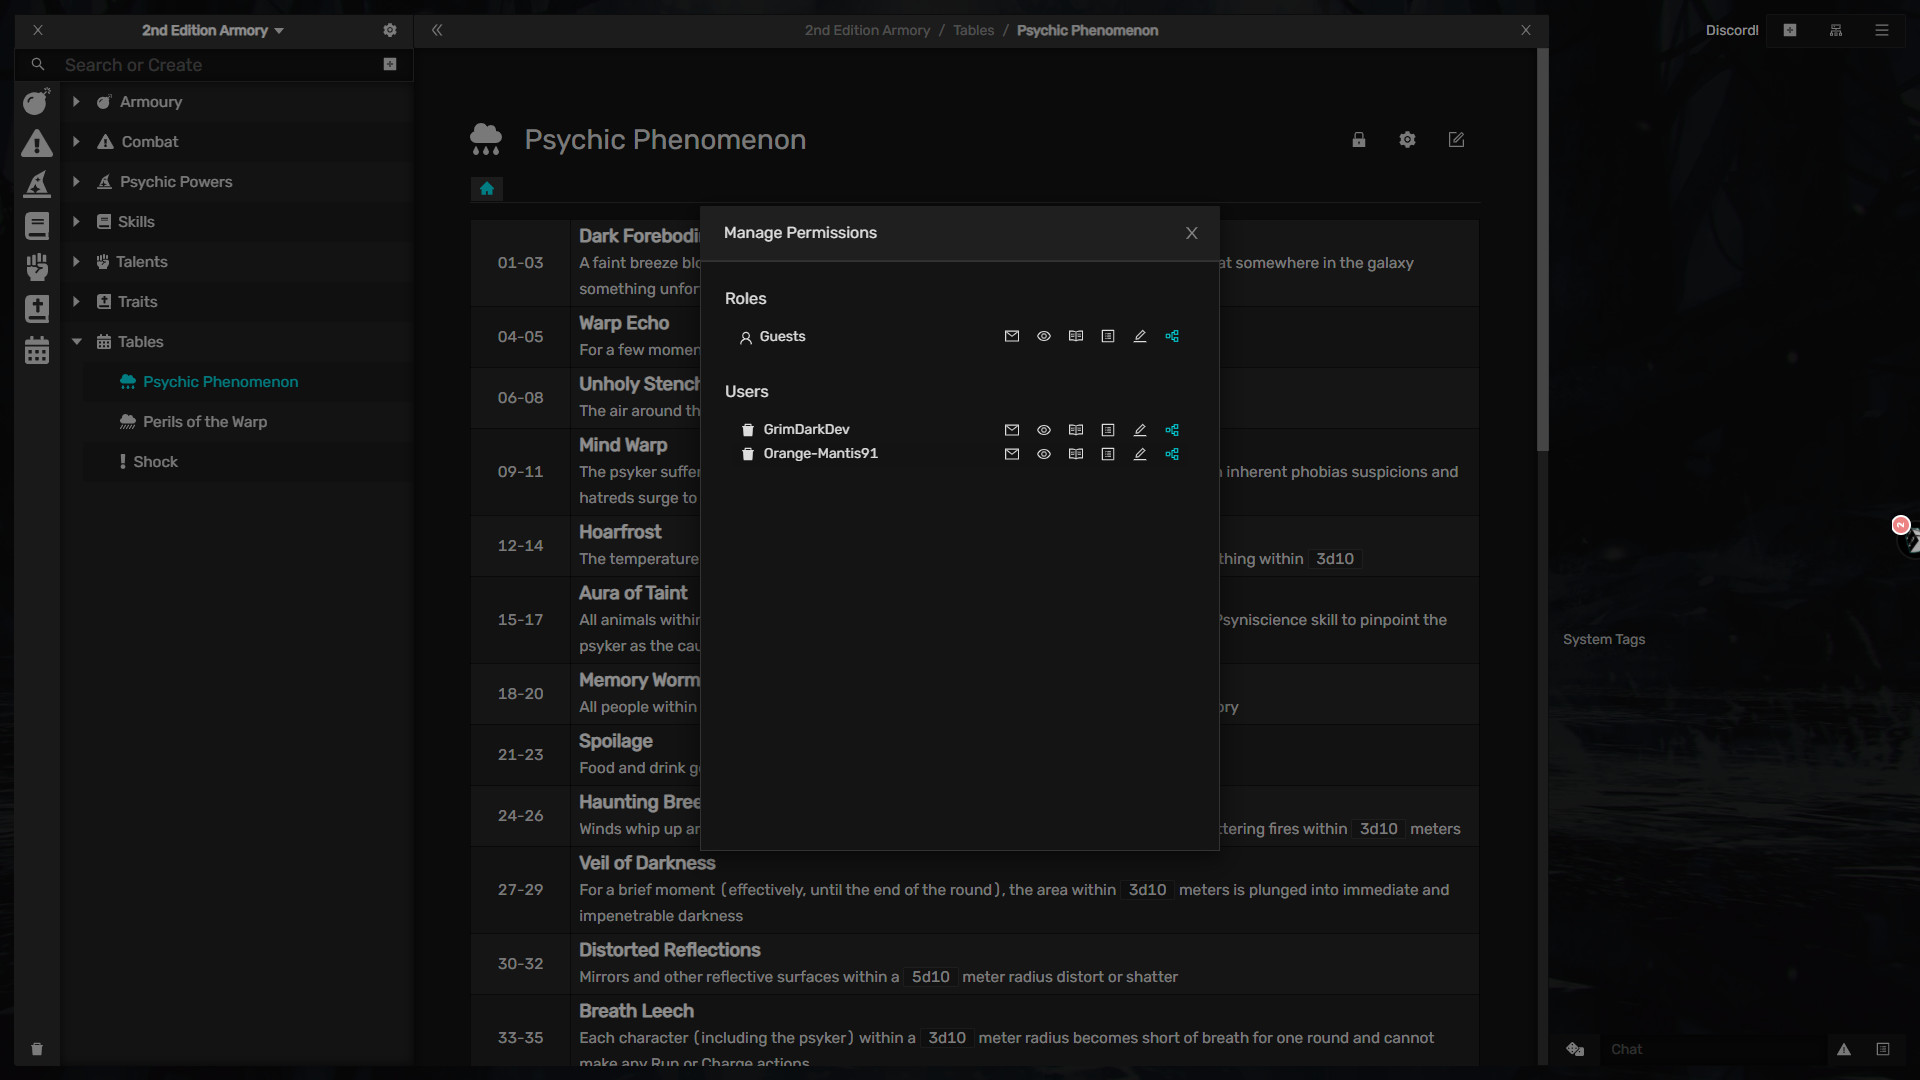Screen dimensions: 1920x1080
Task: Toggle view permission eye for Guests role
Action: [1043, 336]
